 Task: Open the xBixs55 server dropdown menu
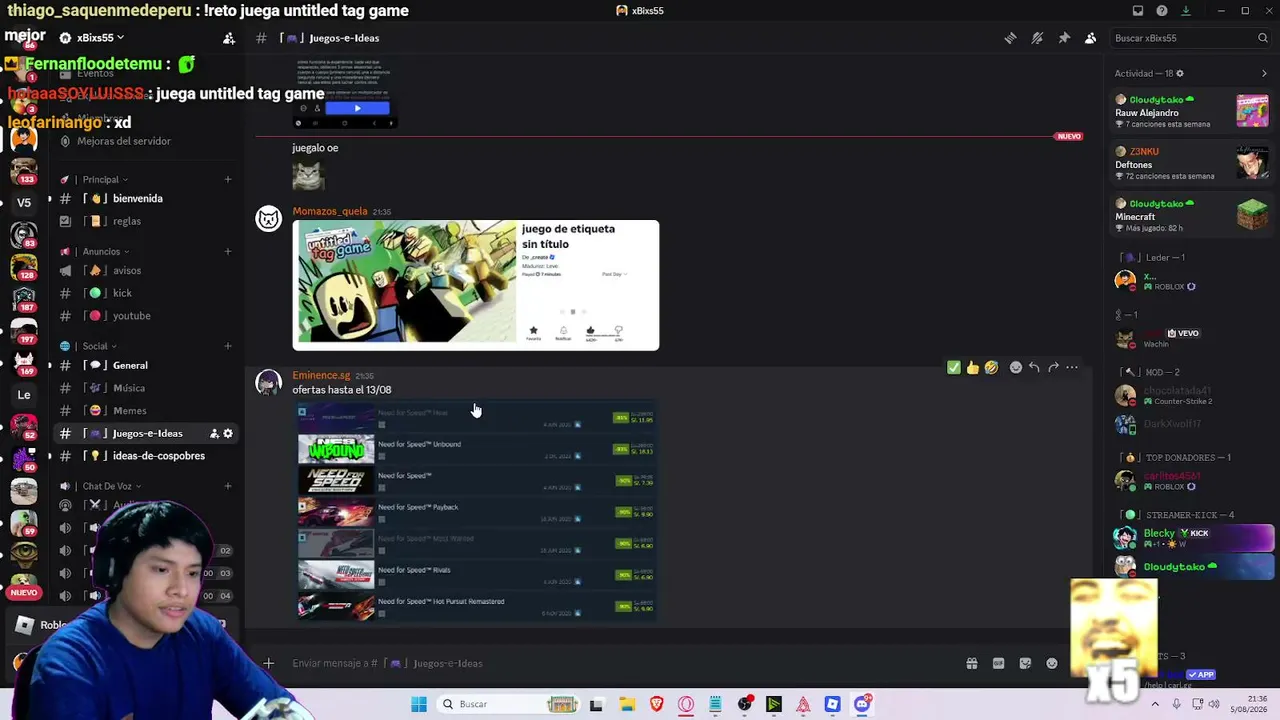click(100, 38)
